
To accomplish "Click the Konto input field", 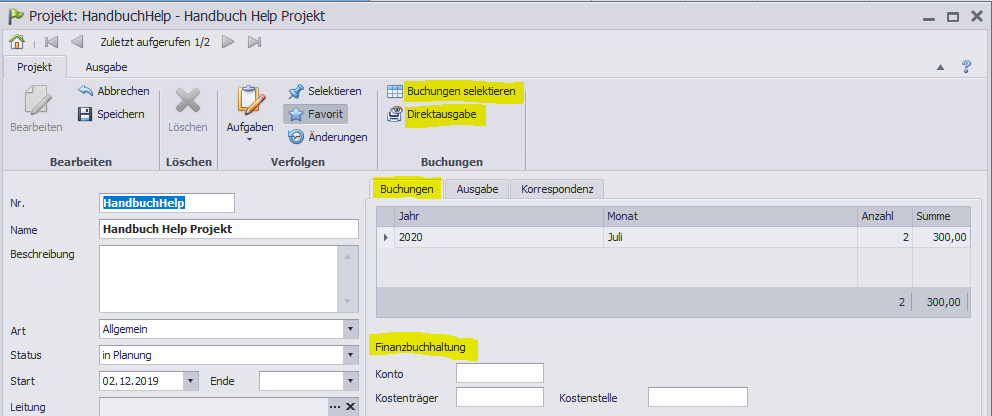I will (500, 373).
